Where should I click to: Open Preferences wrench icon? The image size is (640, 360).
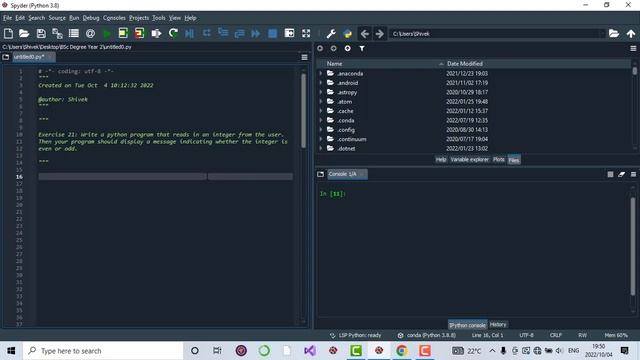(x=331, y=33)
